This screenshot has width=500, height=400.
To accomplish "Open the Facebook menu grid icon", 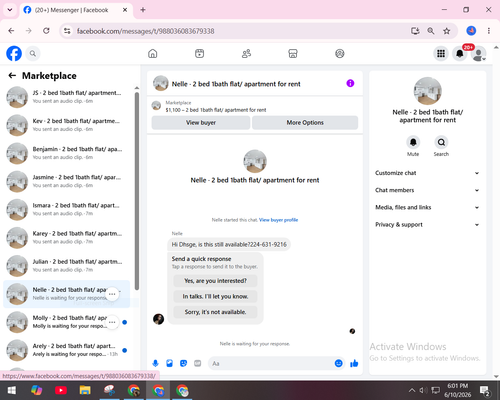I will pyautogui.click(x=441, y=54).
